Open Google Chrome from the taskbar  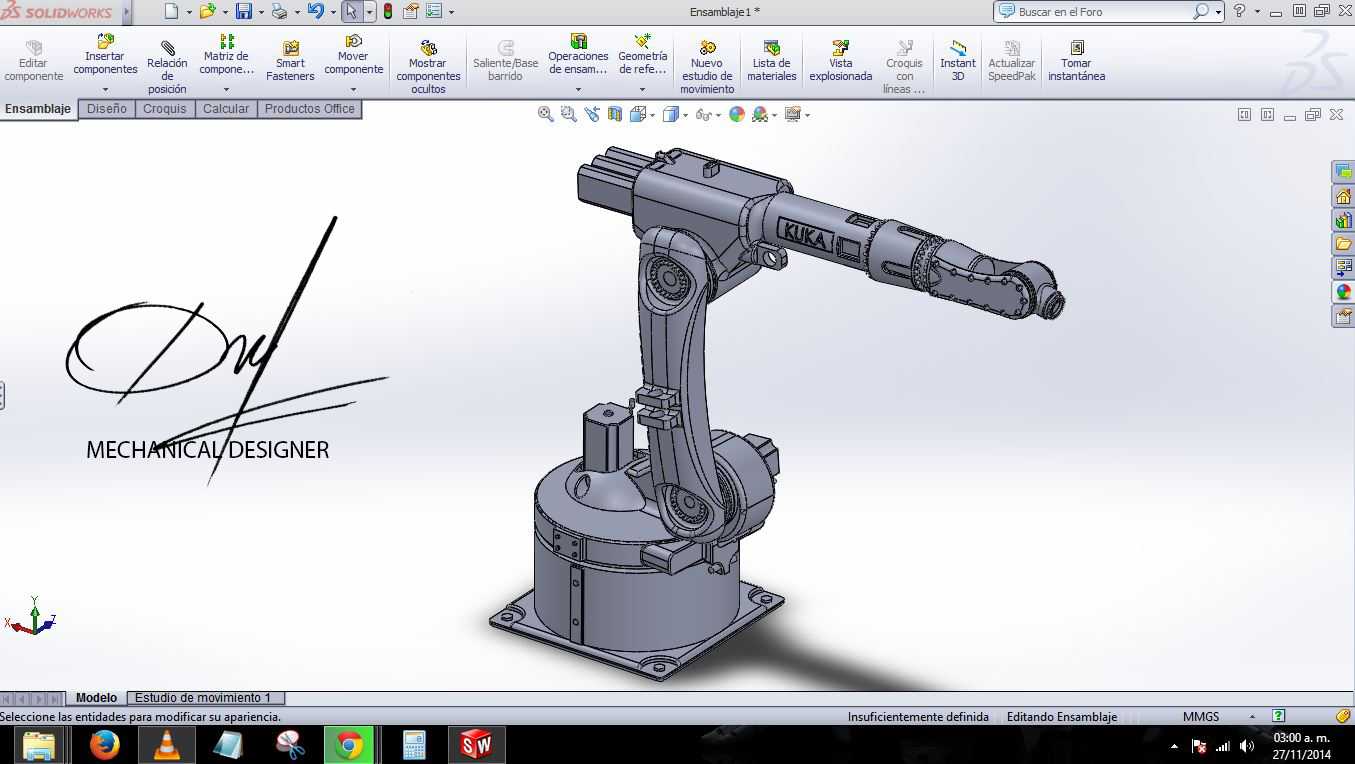click(349, 745)
